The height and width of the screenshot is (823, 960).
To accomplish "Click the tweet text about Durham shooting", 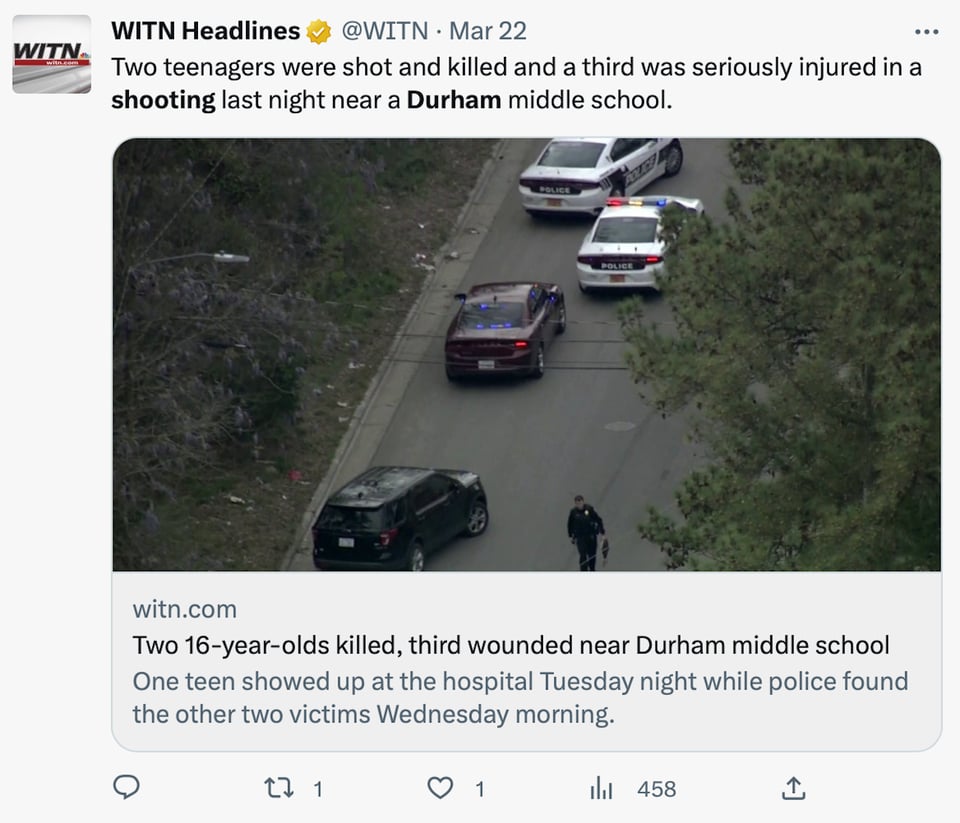I will click(x=516, y=84).
